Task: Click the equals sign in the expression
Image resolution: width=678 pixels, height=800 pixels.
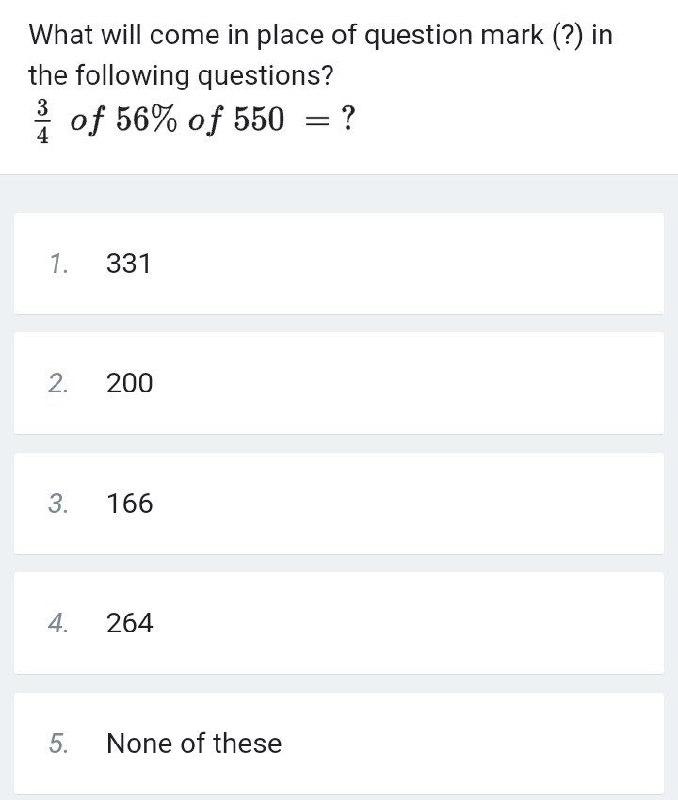Action: (316, 121)
